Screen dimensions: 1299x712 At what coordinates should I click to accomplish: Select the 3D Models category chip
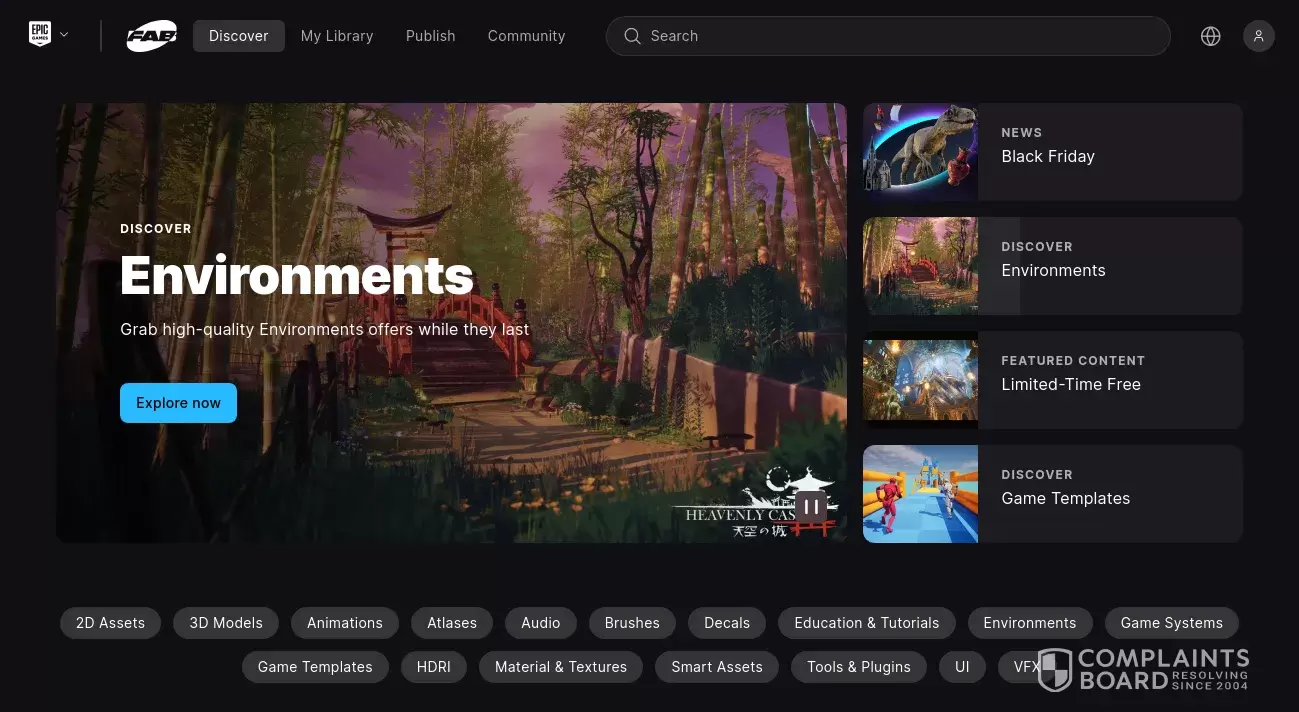[226, 623]
